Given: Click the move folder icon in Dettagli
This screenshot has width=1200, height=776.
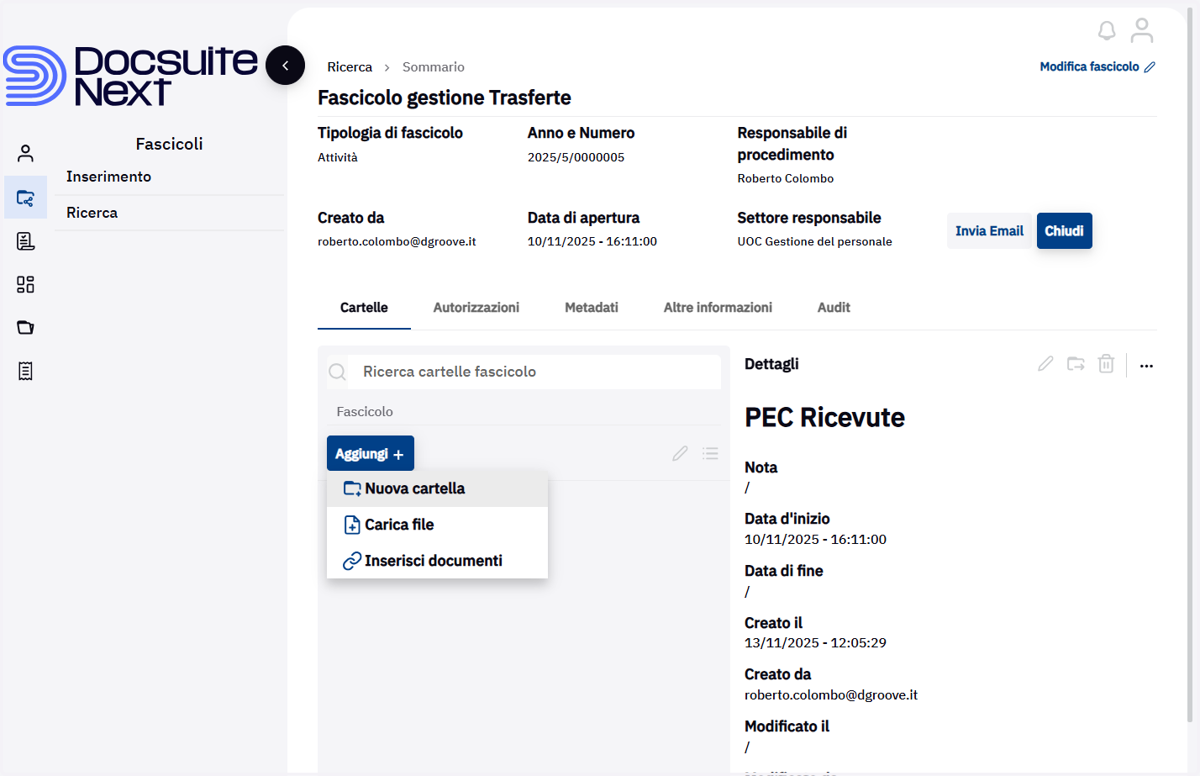Looking at the screenshot, I should (x=1076, y=364).
